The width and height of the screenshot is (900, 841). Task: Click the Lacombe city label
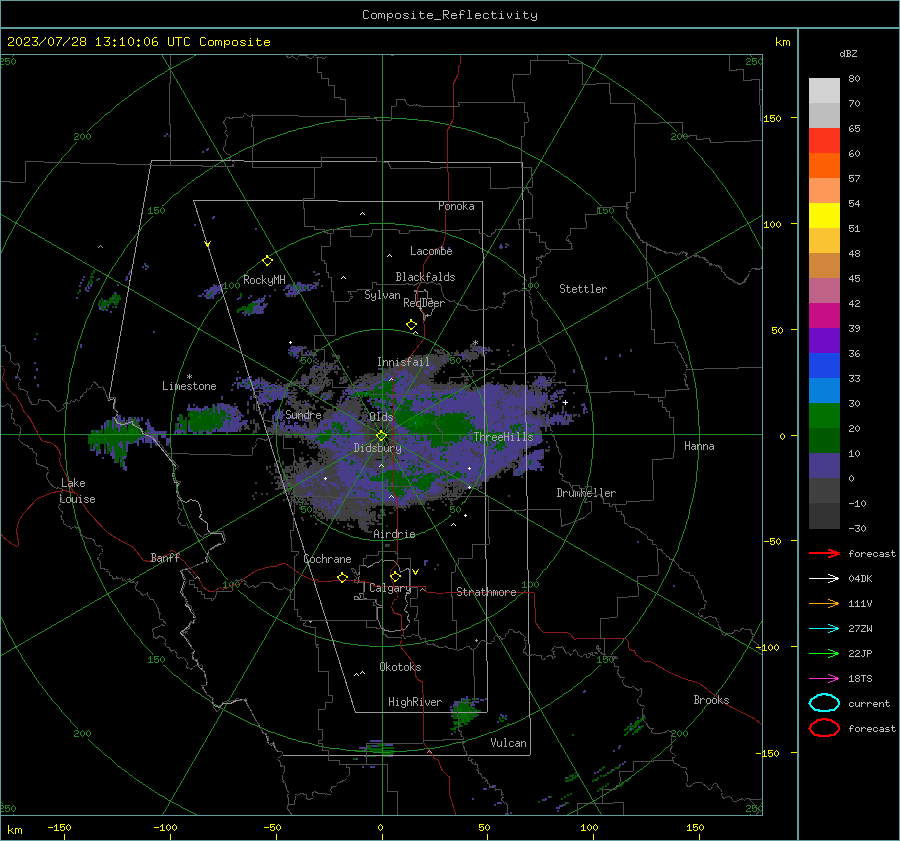[431, 251]
